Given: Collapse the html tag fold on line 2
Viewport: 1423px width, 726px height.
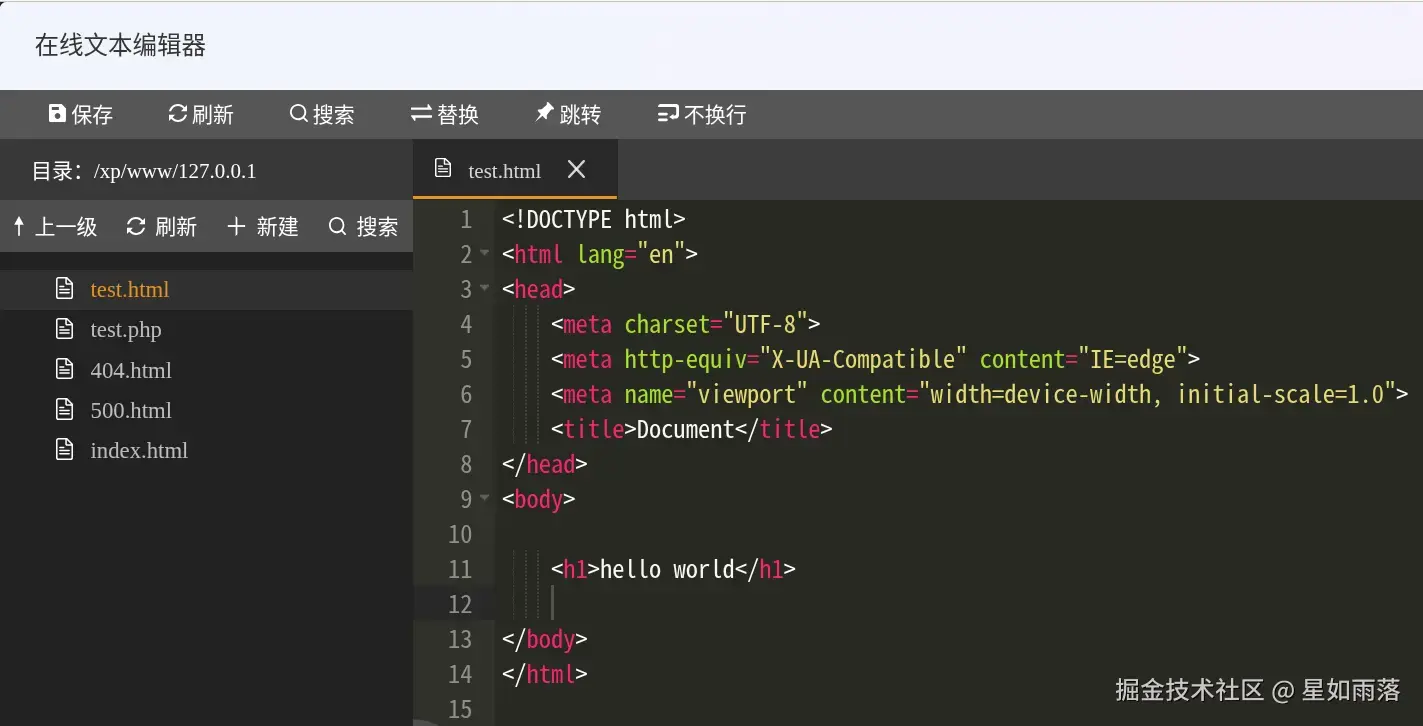Looking at the screenshot, I should (x=484, y=252).
